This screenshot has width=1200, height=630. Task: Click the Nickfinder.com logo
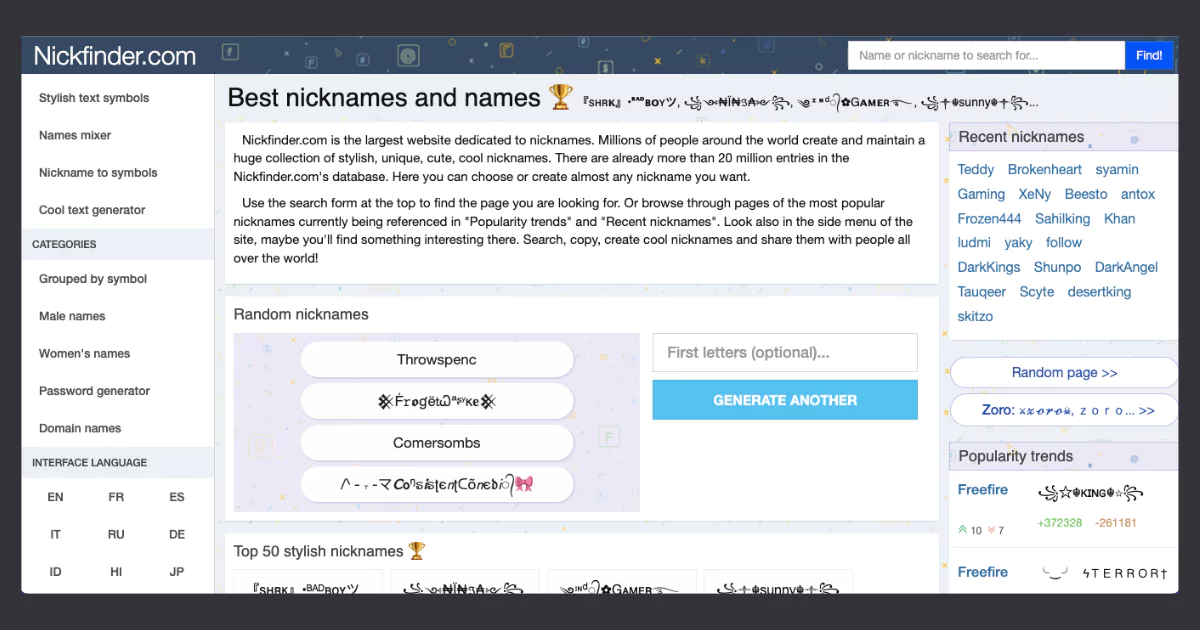pos(114,56)
